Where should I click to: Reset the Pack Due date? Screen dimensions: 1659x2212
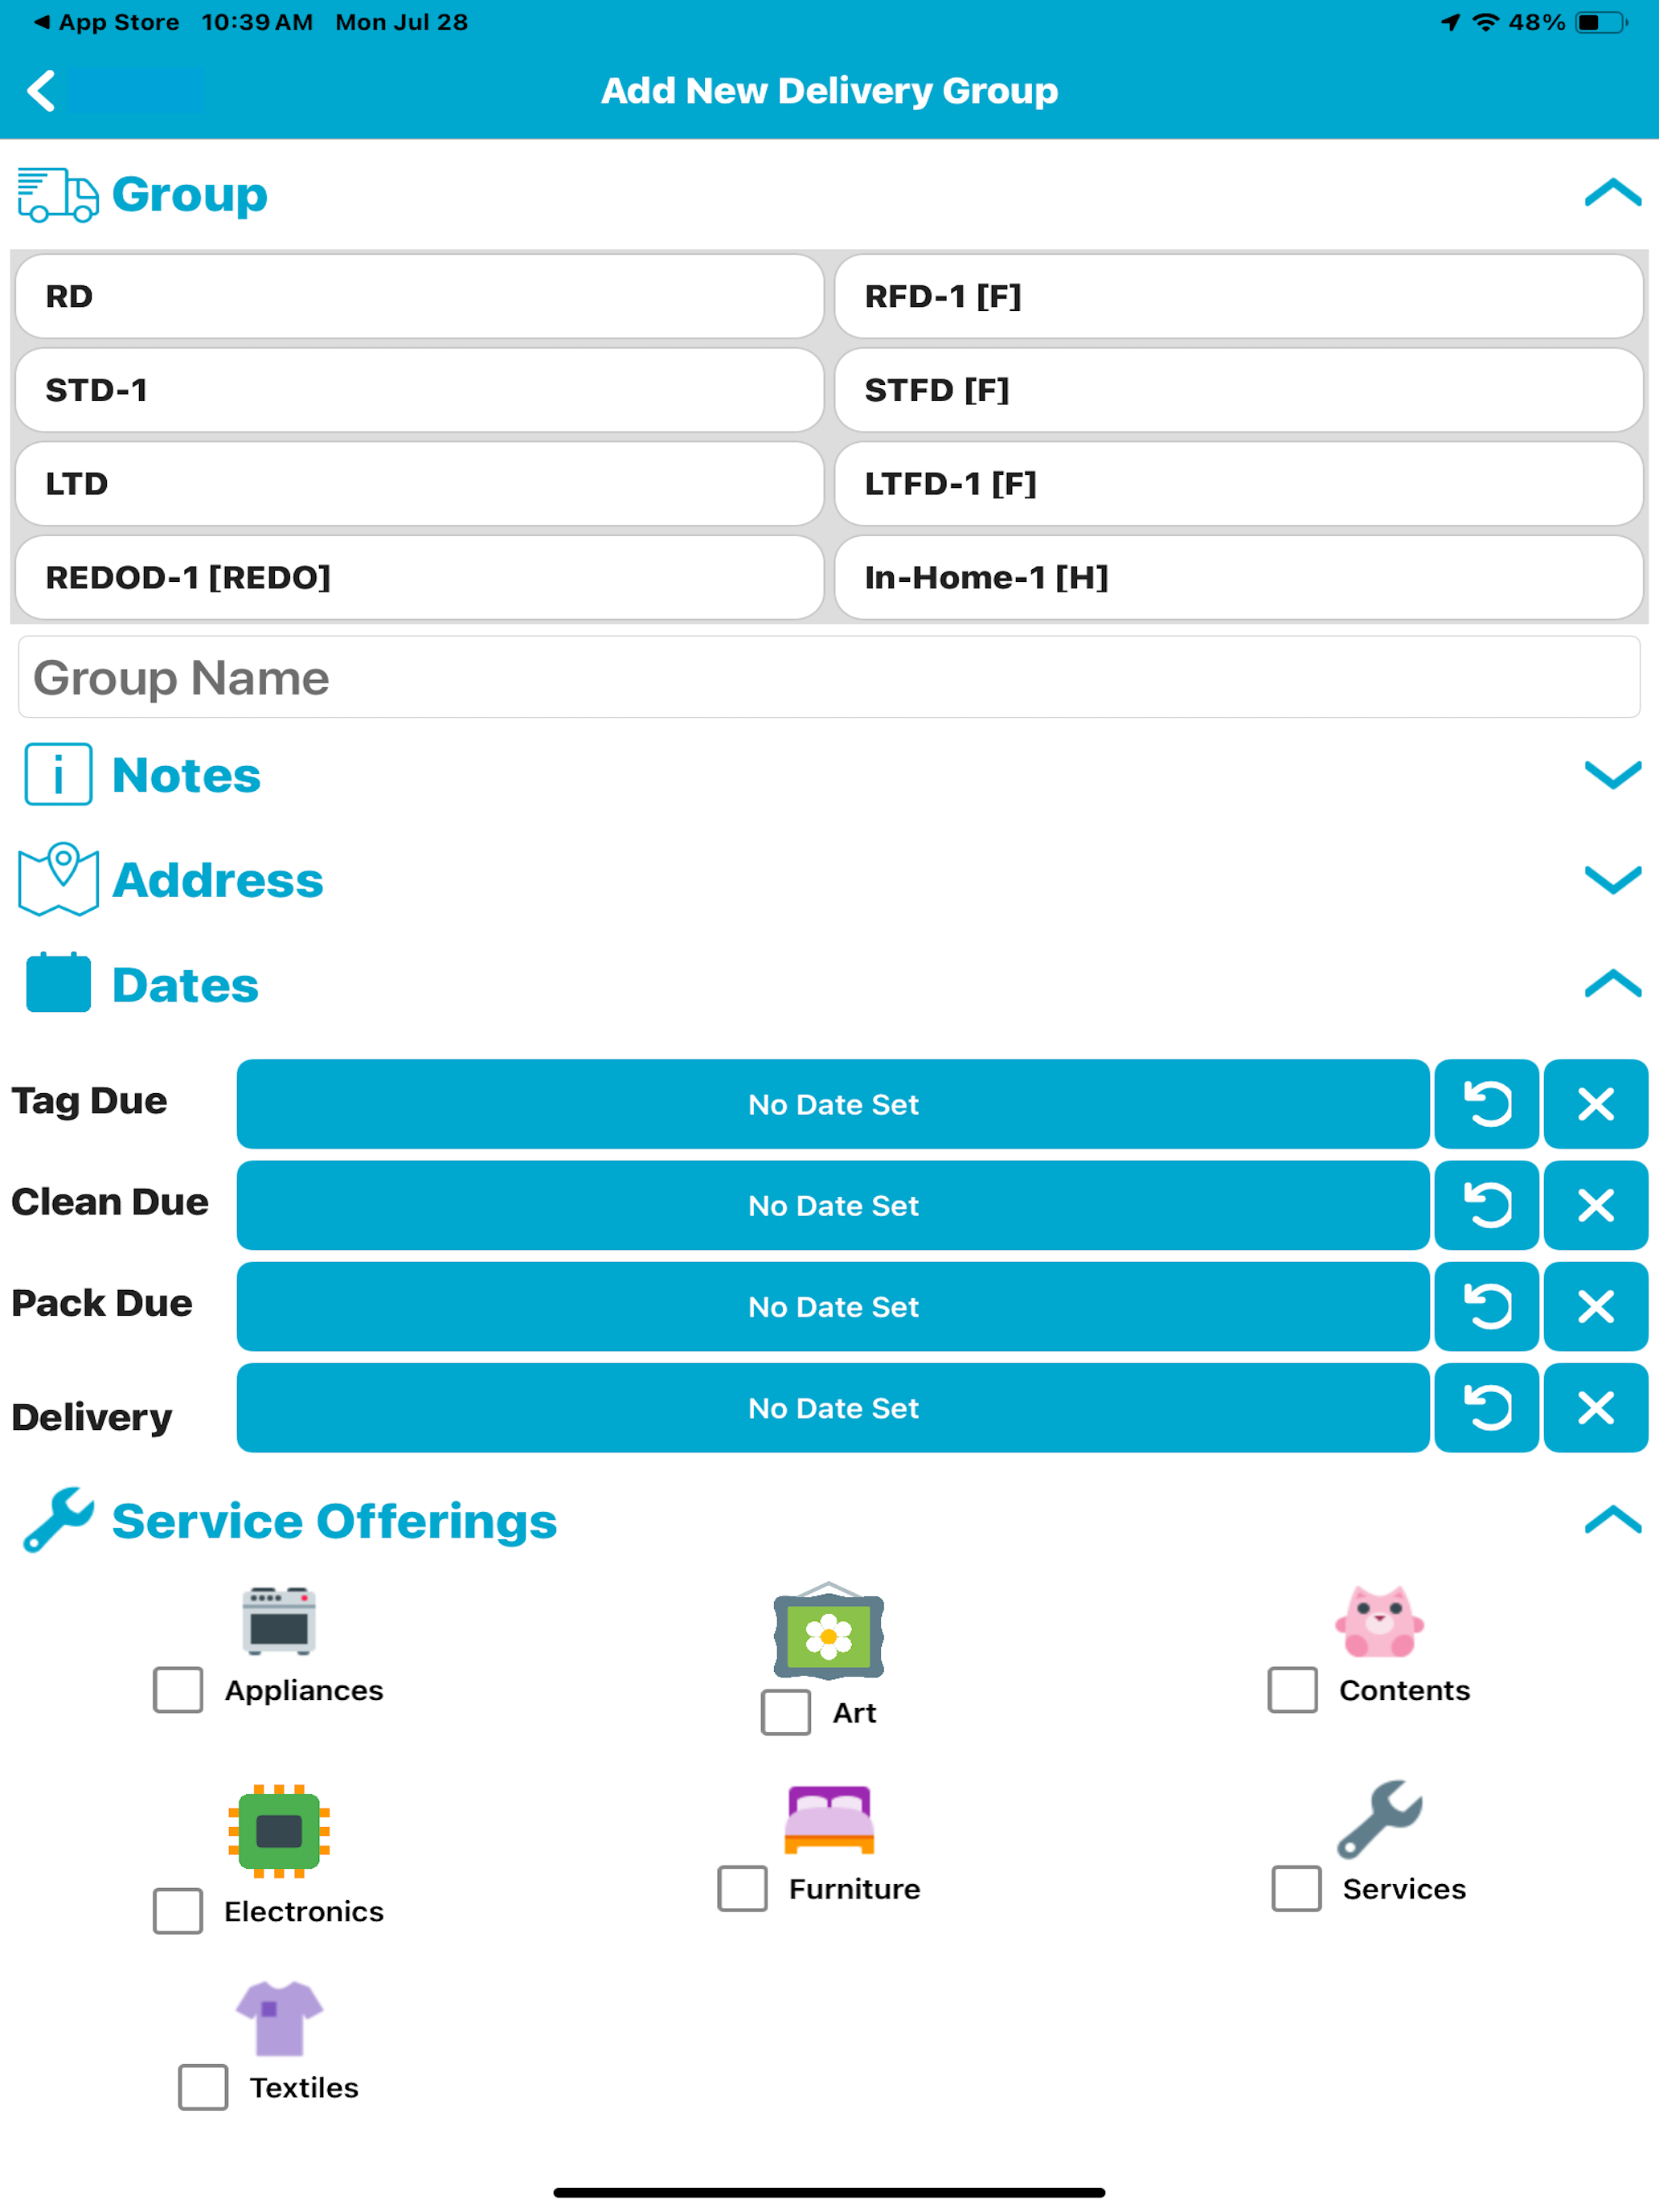click(x=1487, y=1306)
